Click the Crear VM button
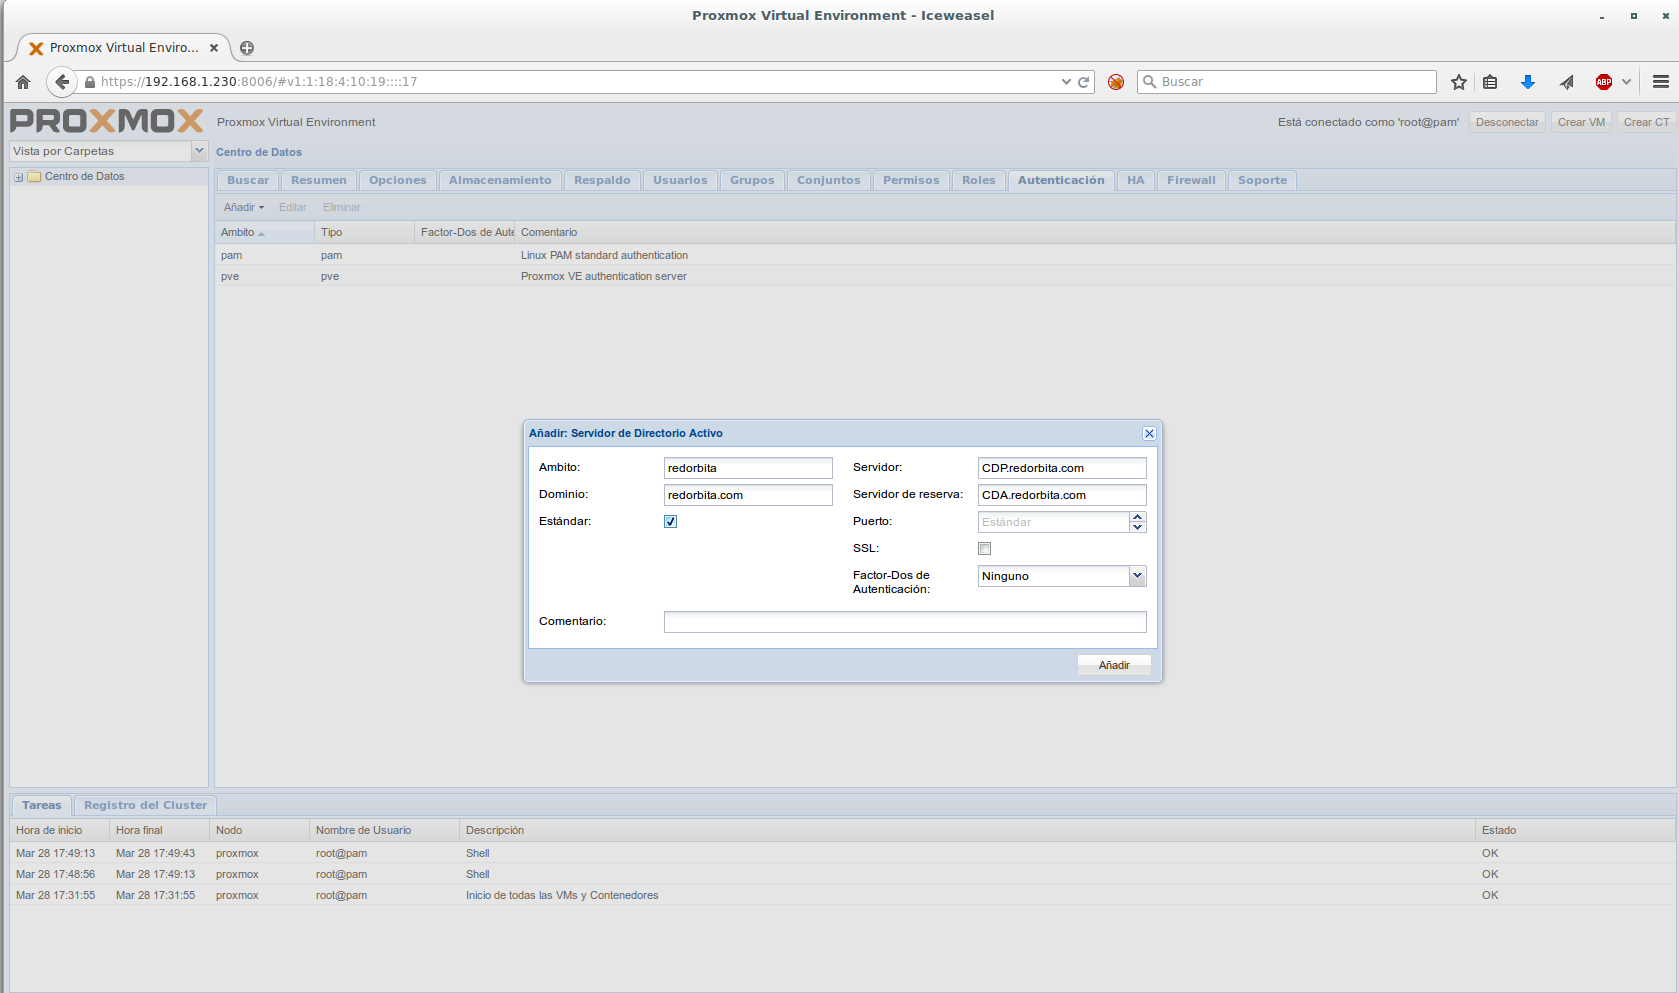Image resolution: width=1679 pixels, height=993 pixels. [1580, 122]
